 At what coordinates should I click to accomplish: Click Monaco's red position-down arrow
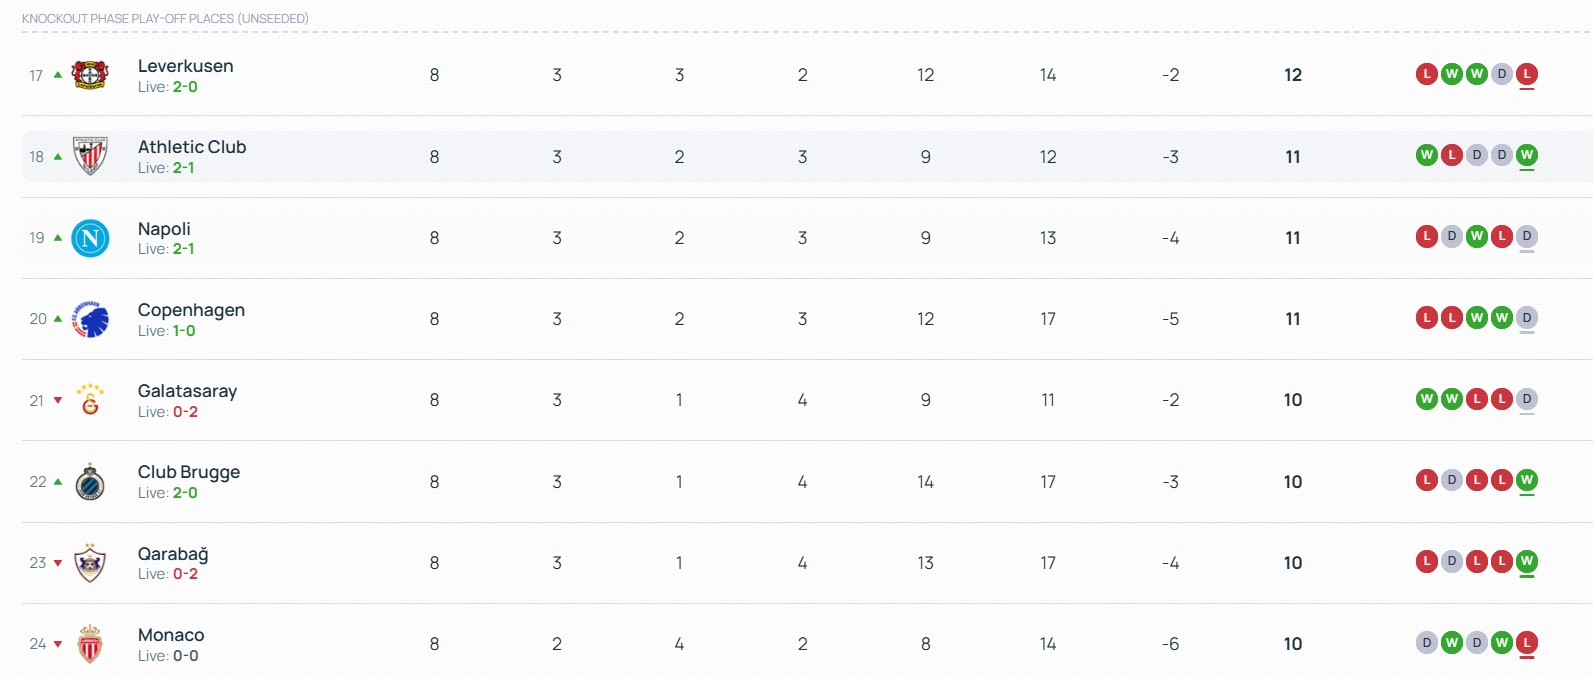pos(58,644)
